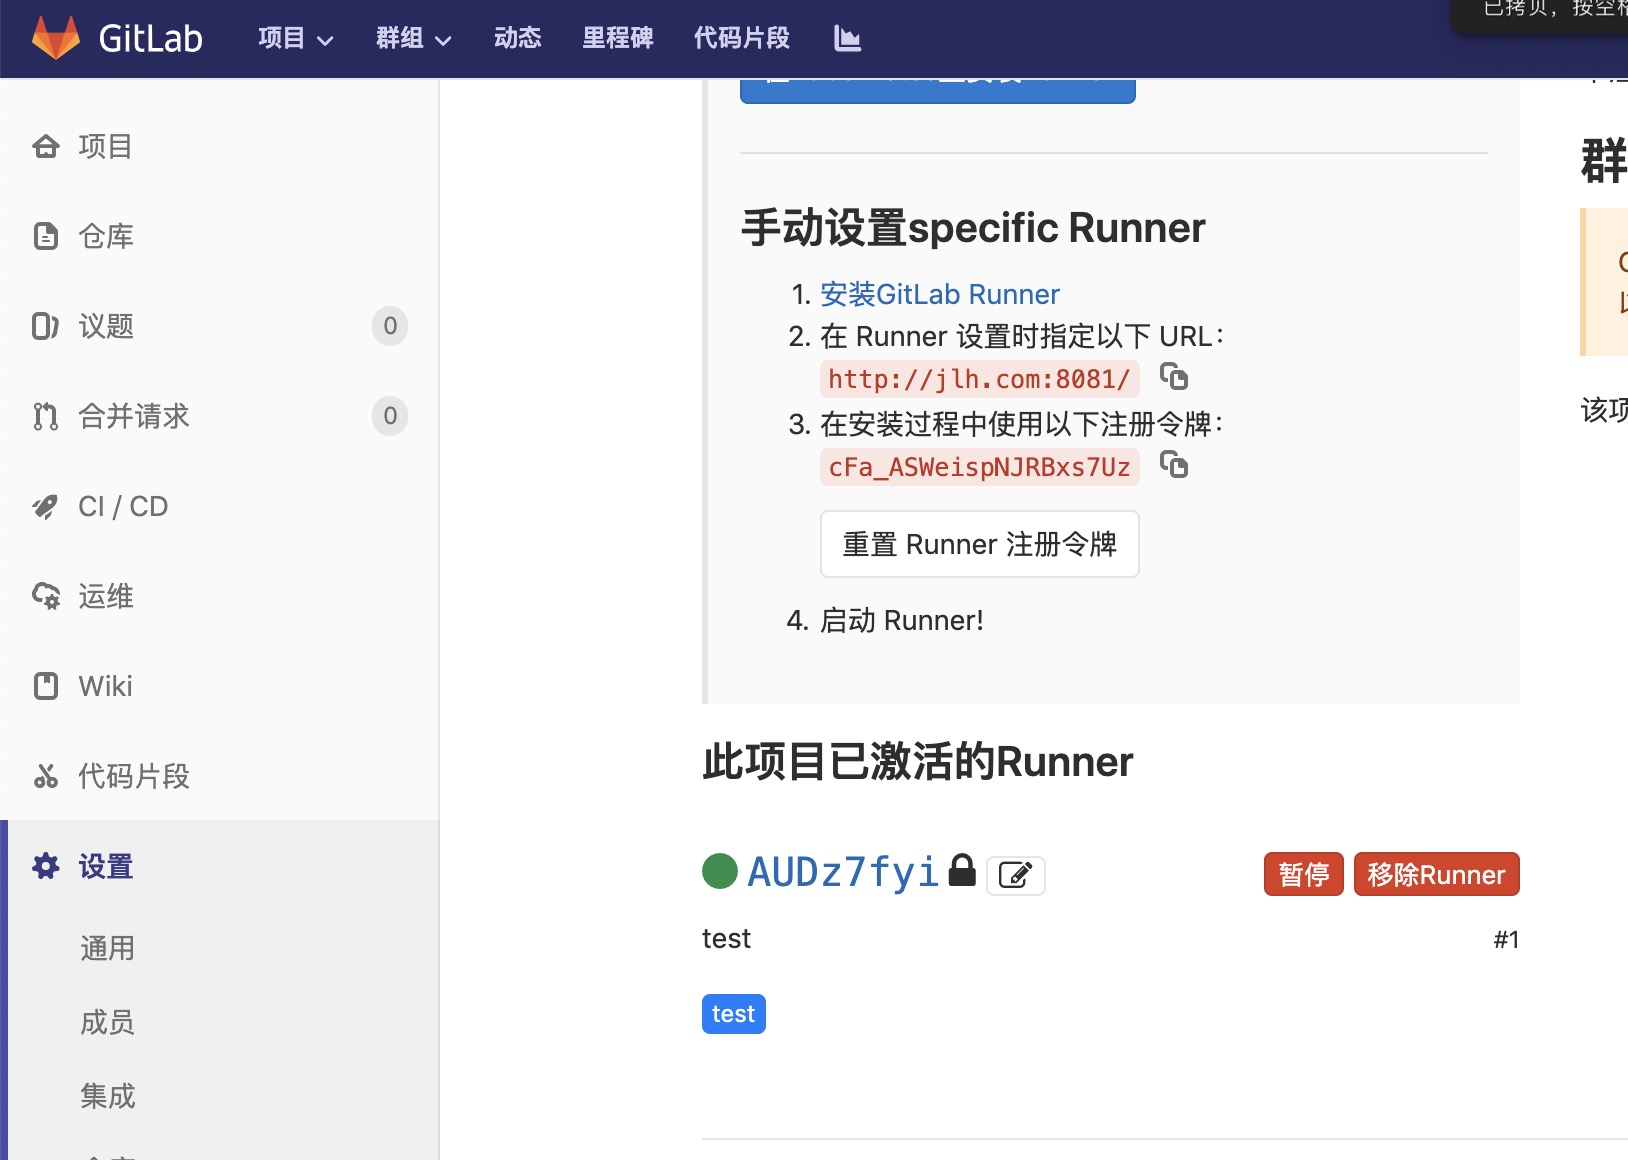Select 成员 under settings submenu

[x=107, y=1022]
